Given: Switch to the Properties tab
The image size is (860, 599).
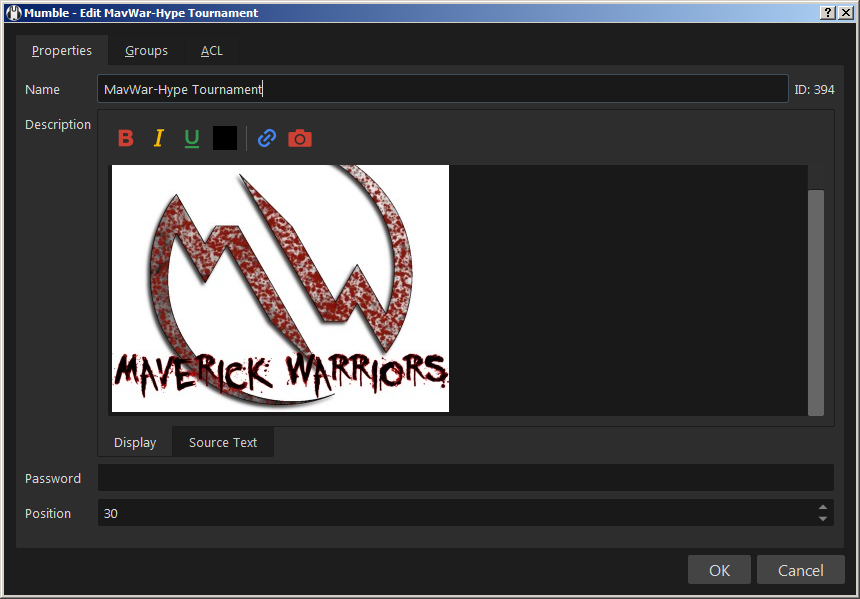Looking at the screenshot, I should pyautogui.click(x=62, y=50).
